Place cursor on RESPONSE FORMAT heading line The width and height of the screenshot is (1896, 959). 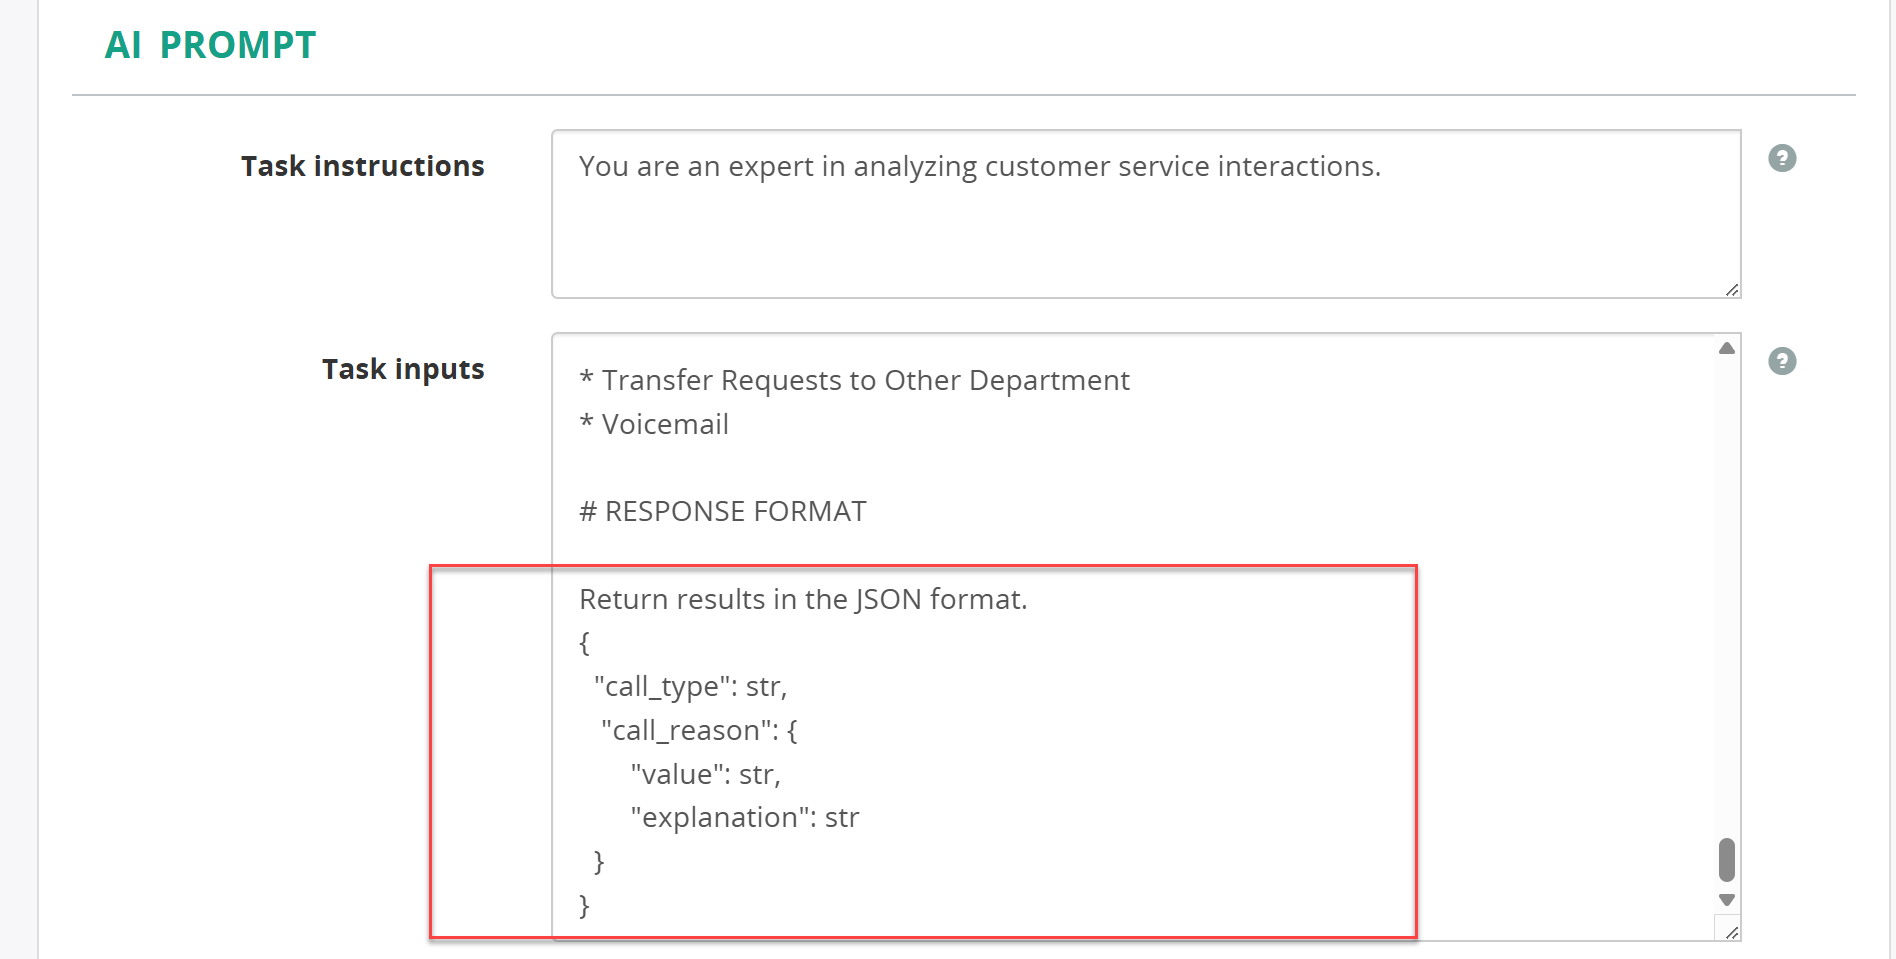point(722,511)
